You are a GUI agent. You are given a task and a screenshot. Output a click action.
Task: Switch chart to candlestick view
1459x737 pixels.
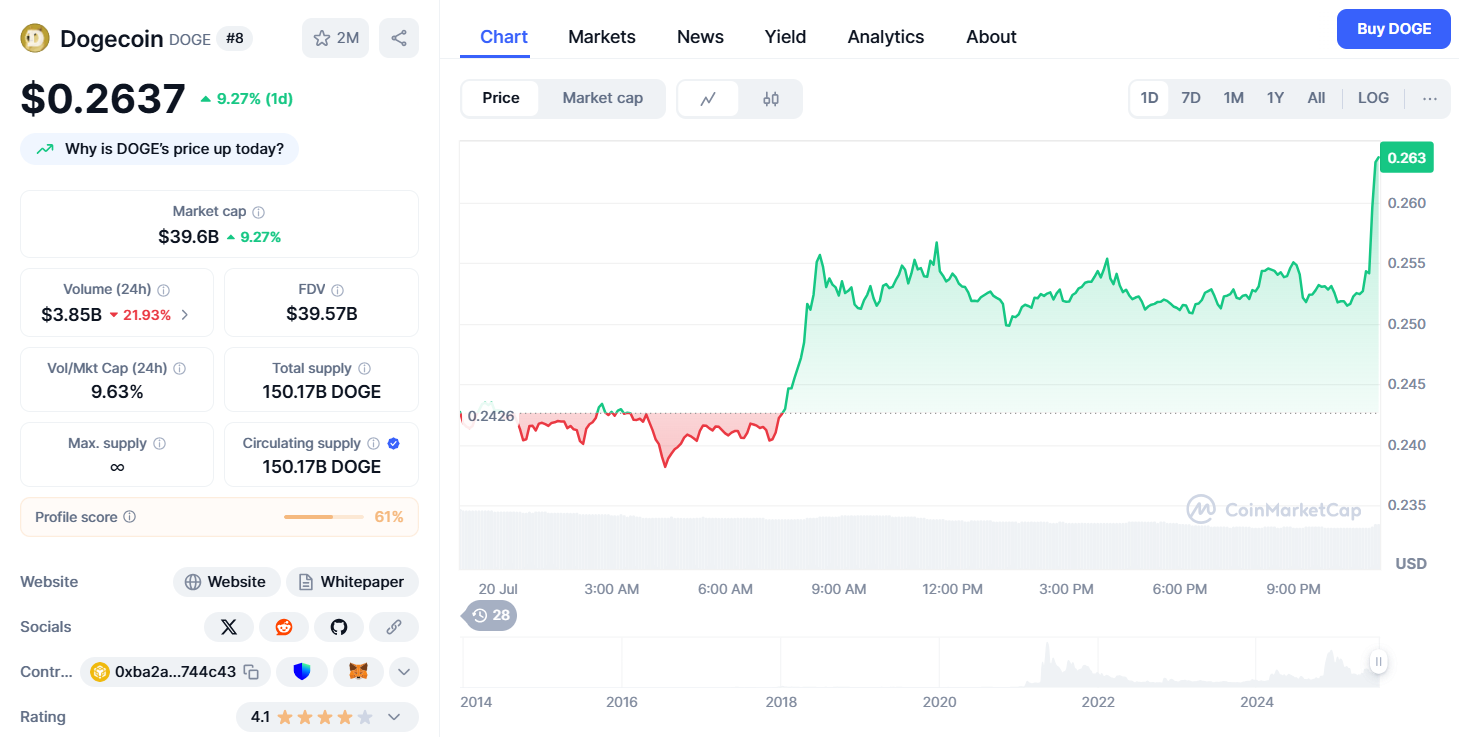(x=771, y=98)
